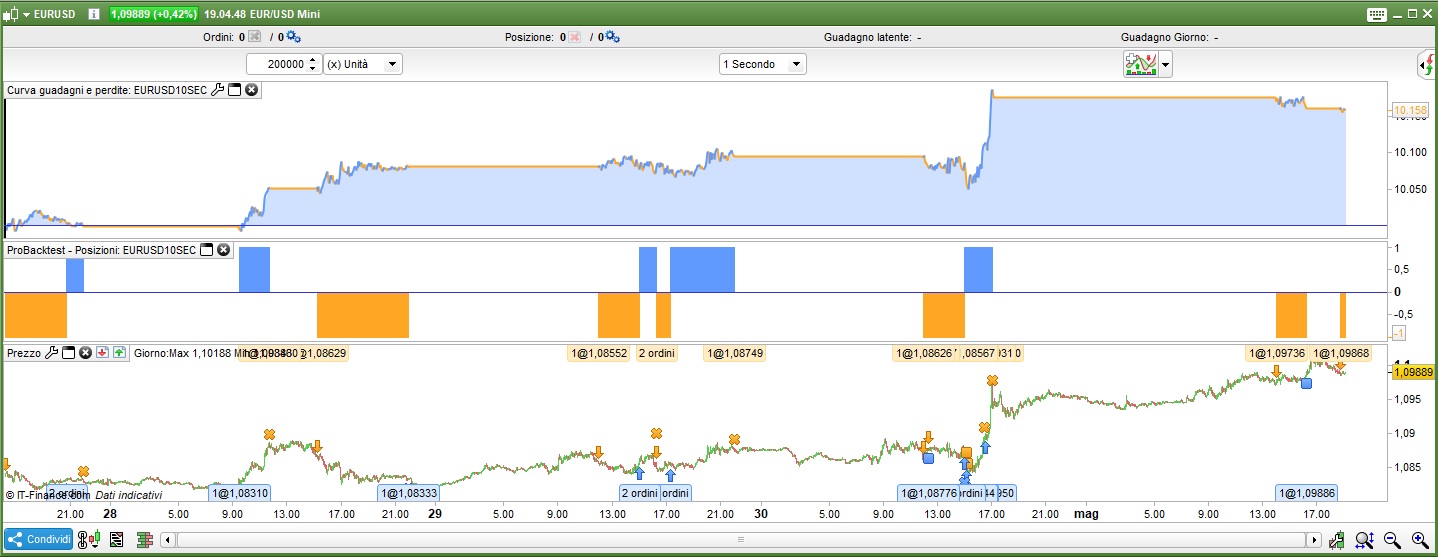
Task: Close the ProBacktest Posizioni panel
Action: coord(223,250)
